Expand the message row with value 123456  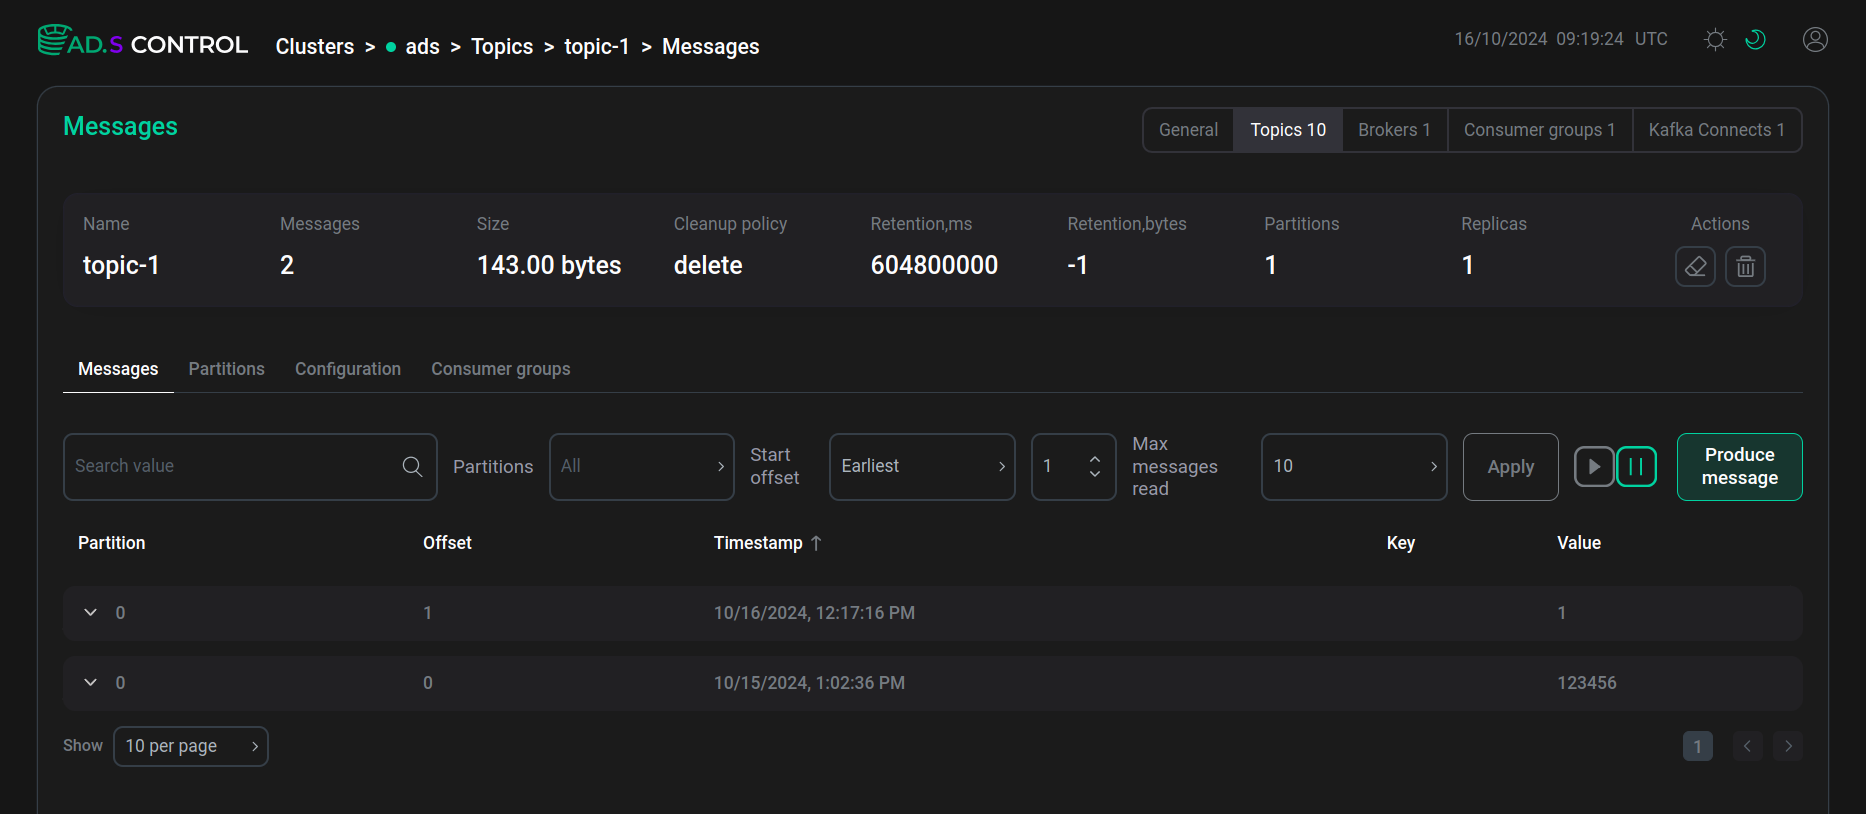[90, 682]
